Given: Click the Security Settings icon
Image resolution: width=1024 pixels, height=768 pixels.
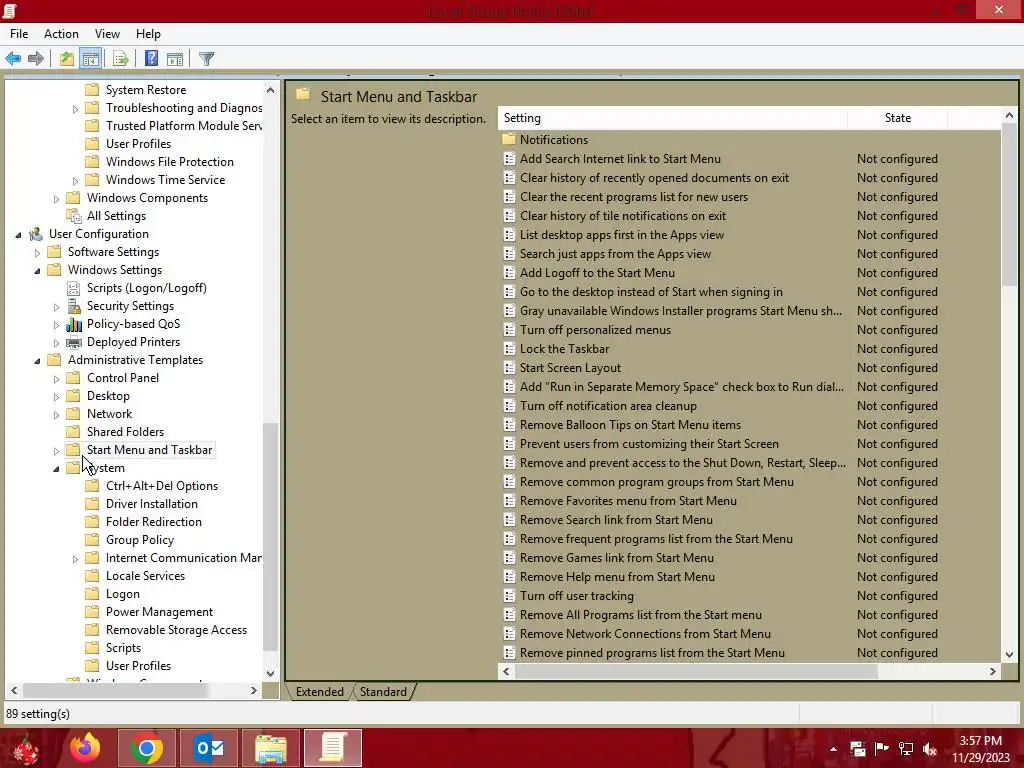Looking at the screenshot, I should click(74, 306).
